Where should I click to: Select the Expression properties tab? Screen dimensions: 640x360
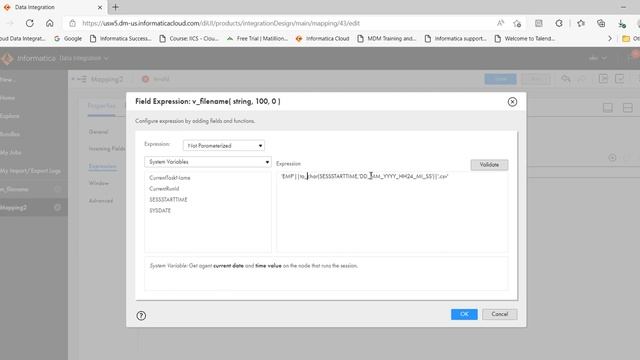click(102, 167)
